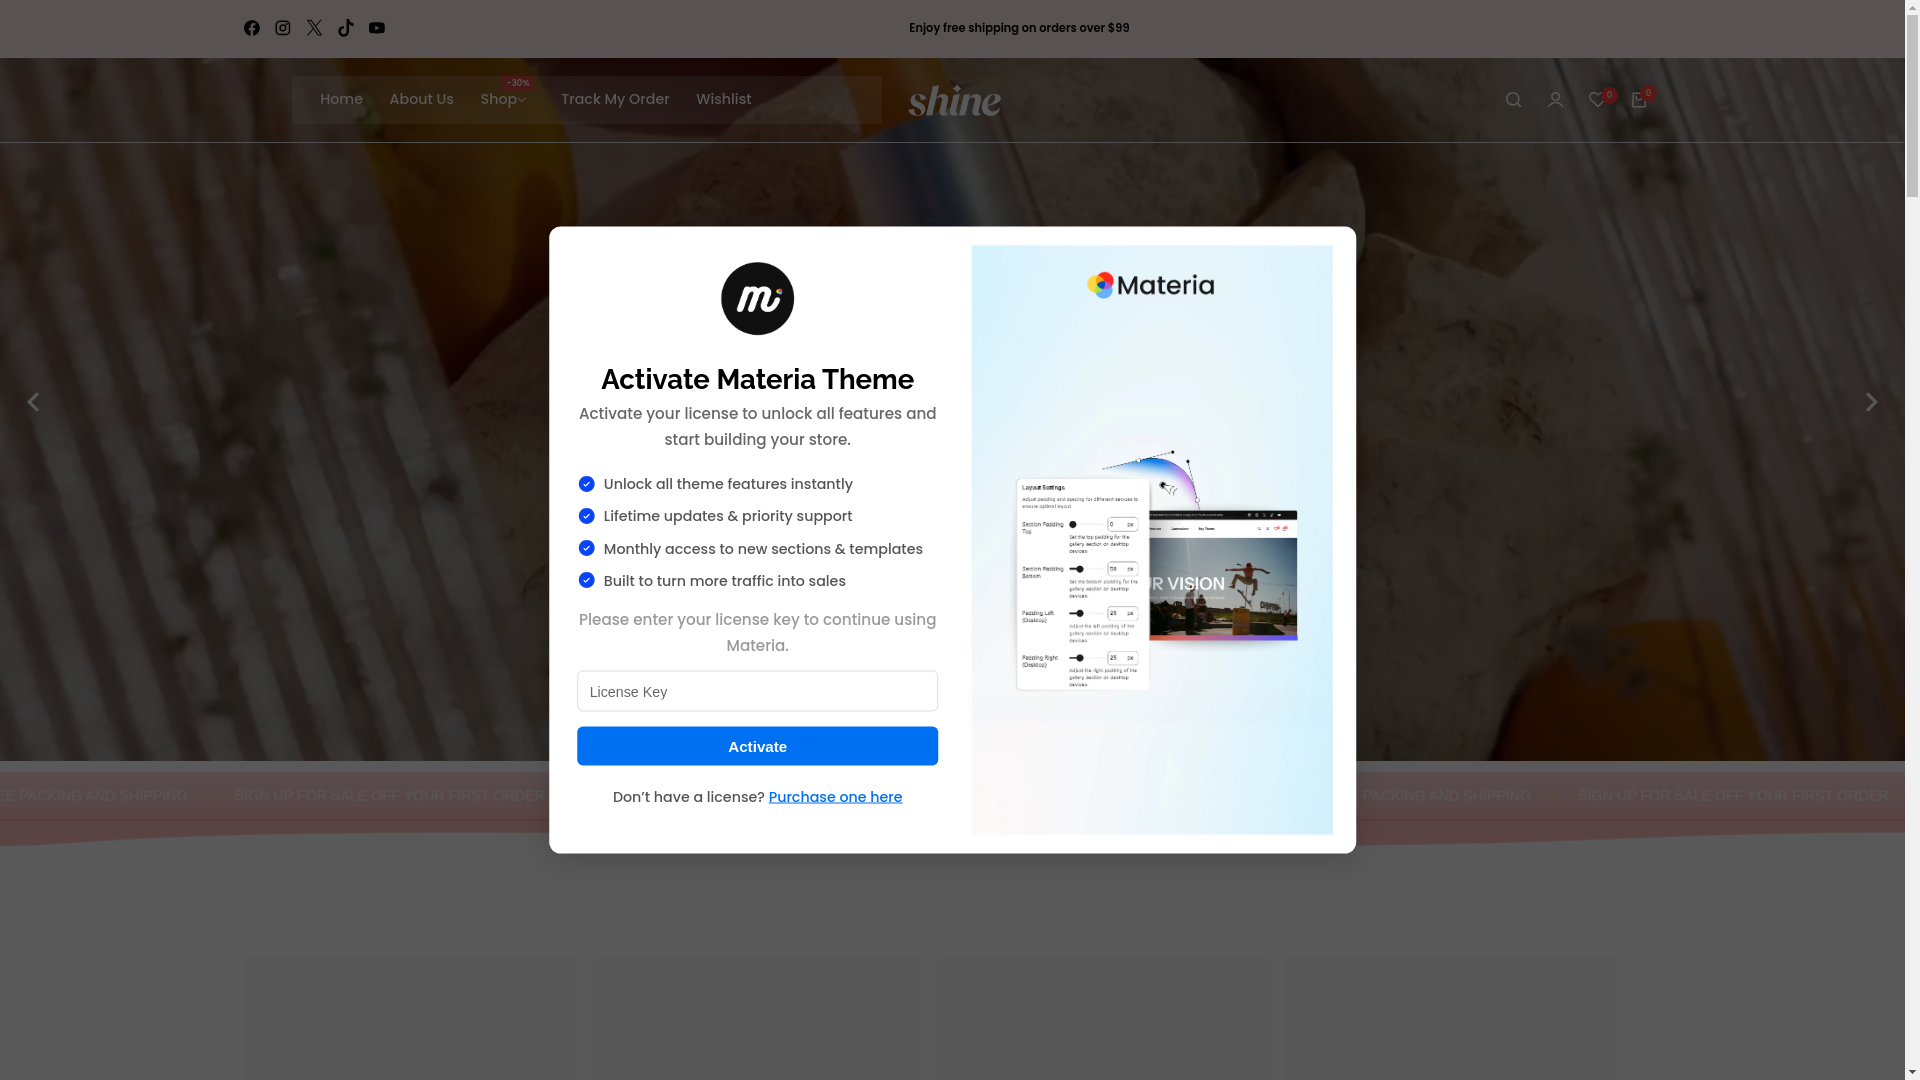Go to previous slide arrow
Image resolution: width=1920 pixels, height=1080 pixels.
[33, 402]
